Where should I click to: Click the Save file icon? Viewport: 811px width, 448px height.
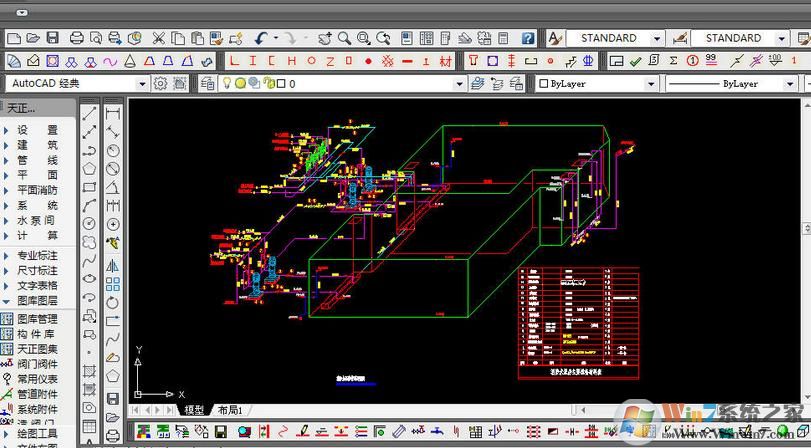(x=52, y=38)
